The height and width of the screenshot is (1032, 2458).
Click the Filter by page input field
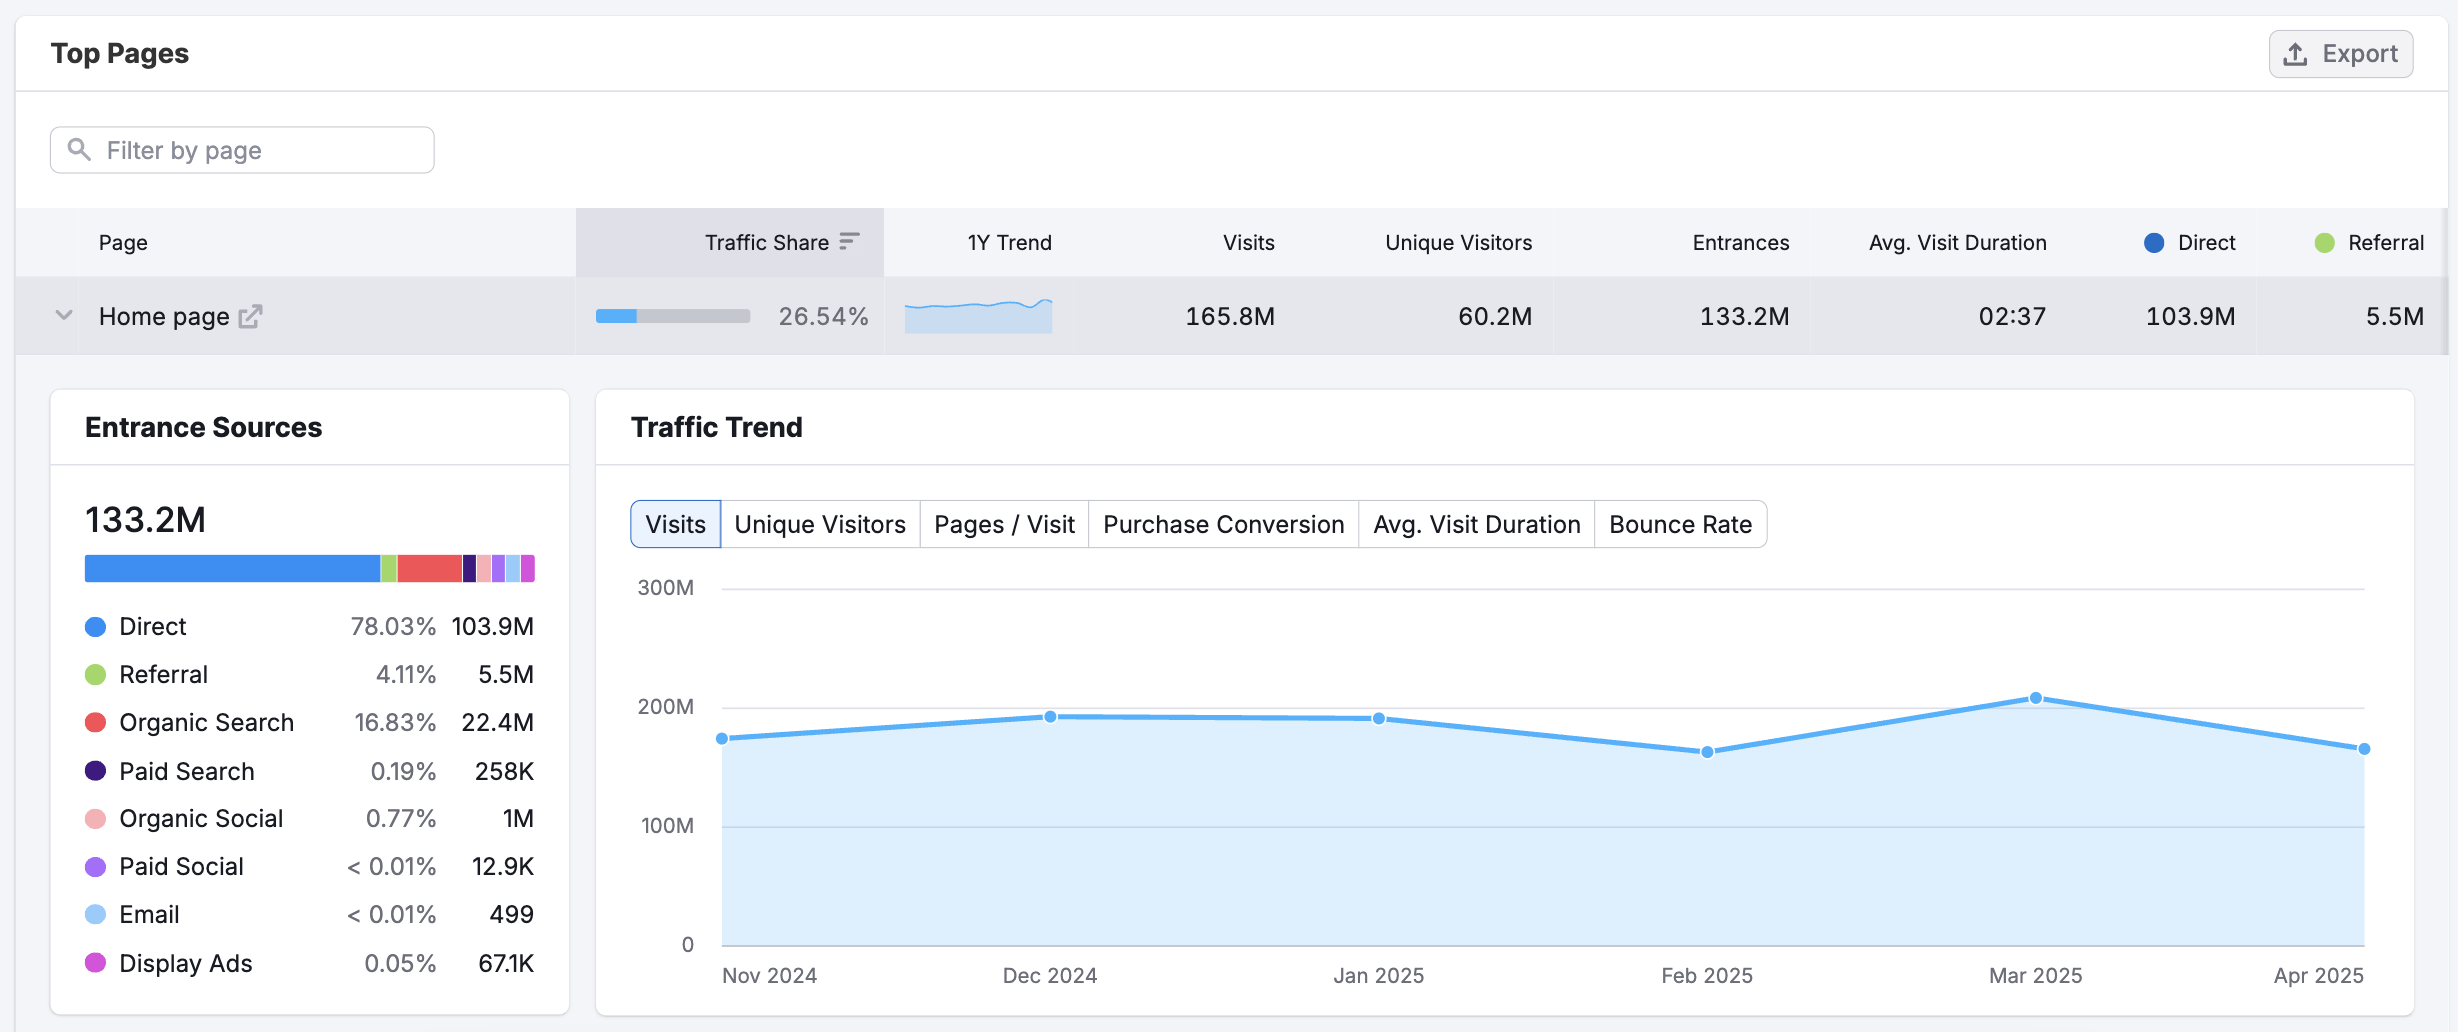[260, 150]
